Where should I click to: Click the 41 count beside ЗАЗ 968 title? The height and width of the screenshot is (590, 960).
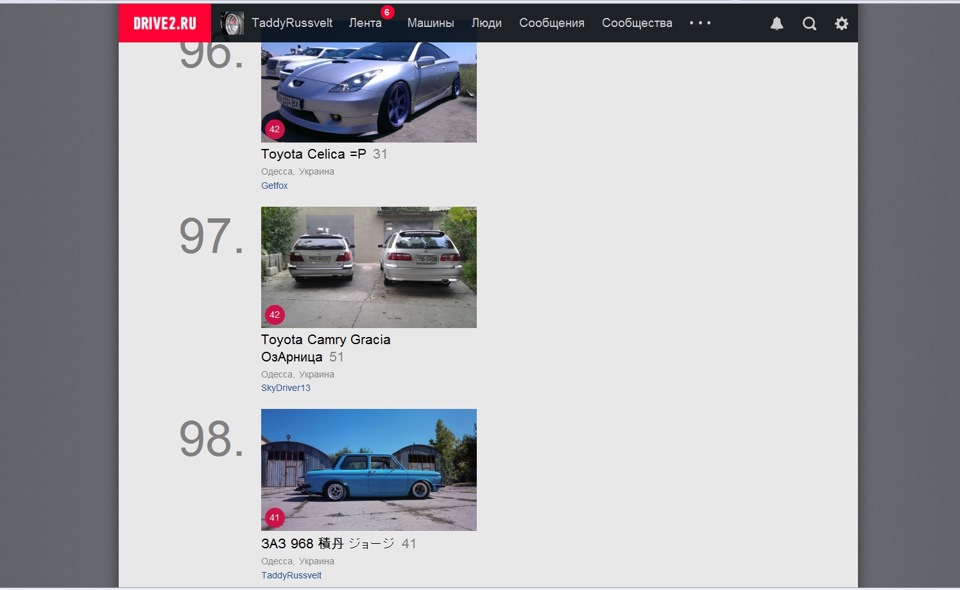(x=409, y=543)
